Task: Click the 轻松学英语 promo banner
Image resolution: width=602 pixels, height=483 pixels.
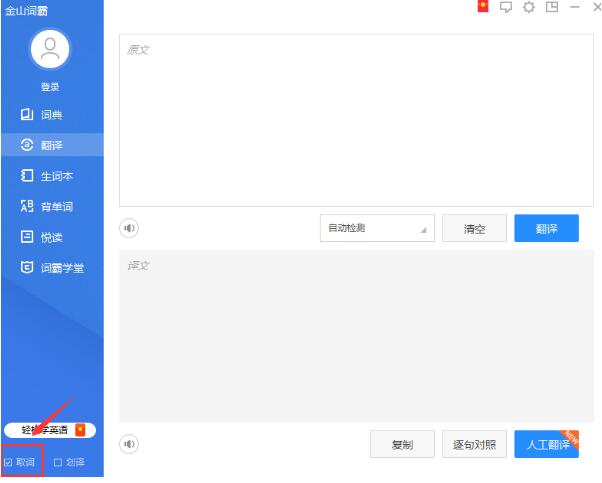Action: point(50,430)
